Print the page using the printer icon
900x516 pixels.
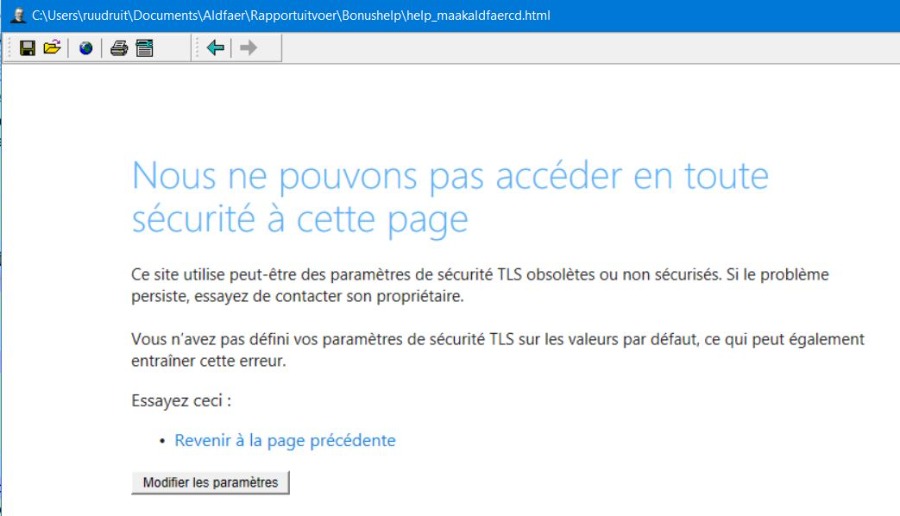tap(119, 48)
